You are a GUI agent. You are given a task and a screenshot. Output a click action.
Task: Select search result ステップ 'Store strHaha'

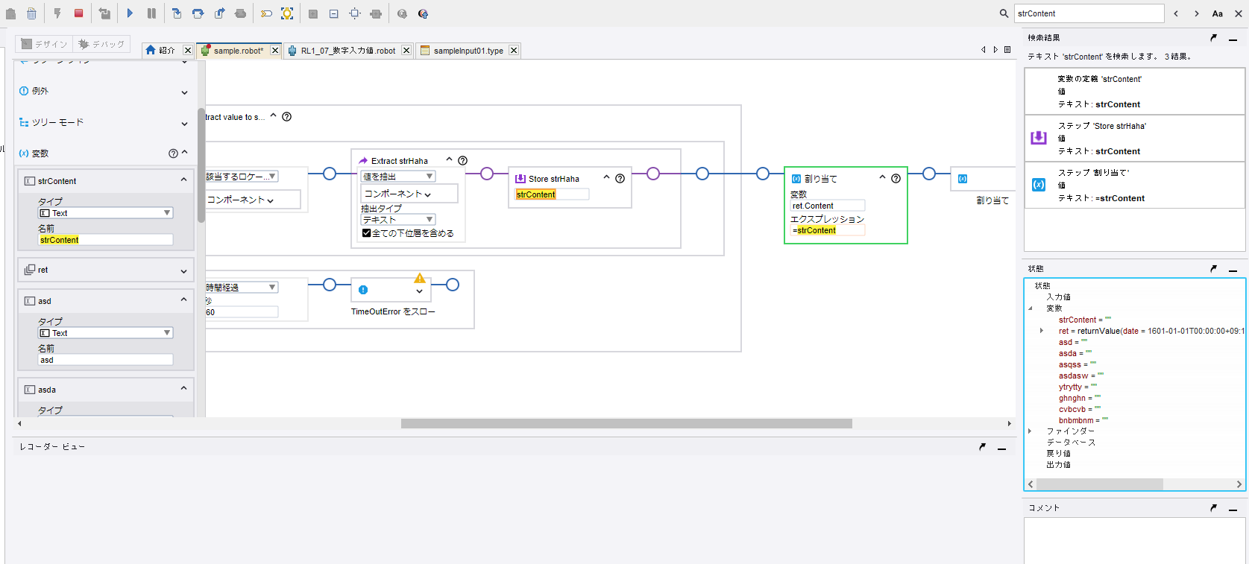point(1134,138)
